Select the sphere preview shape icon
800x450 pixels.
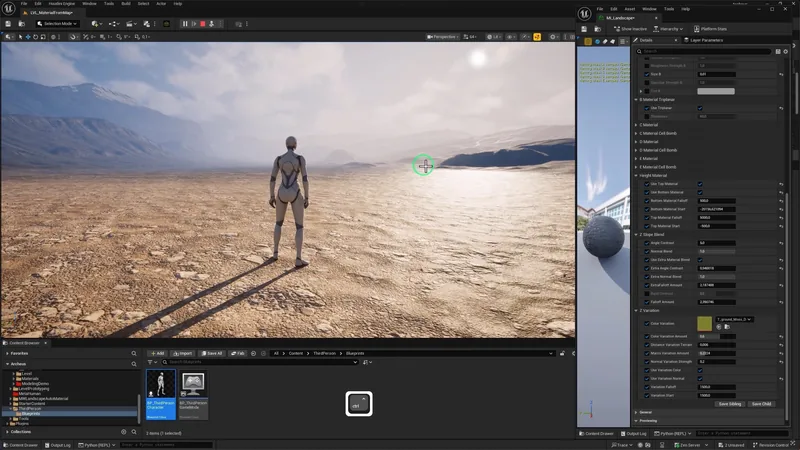597,41
